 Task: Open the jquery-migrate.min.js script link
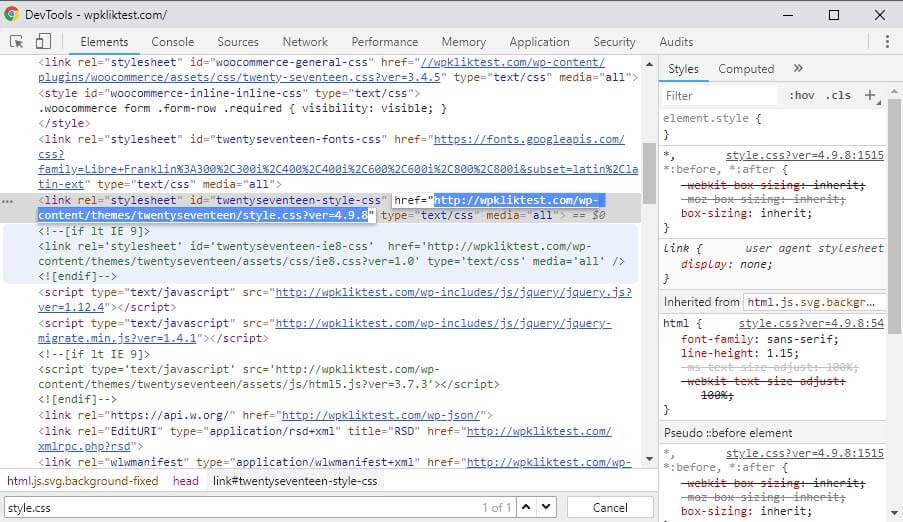pos(443,324)
